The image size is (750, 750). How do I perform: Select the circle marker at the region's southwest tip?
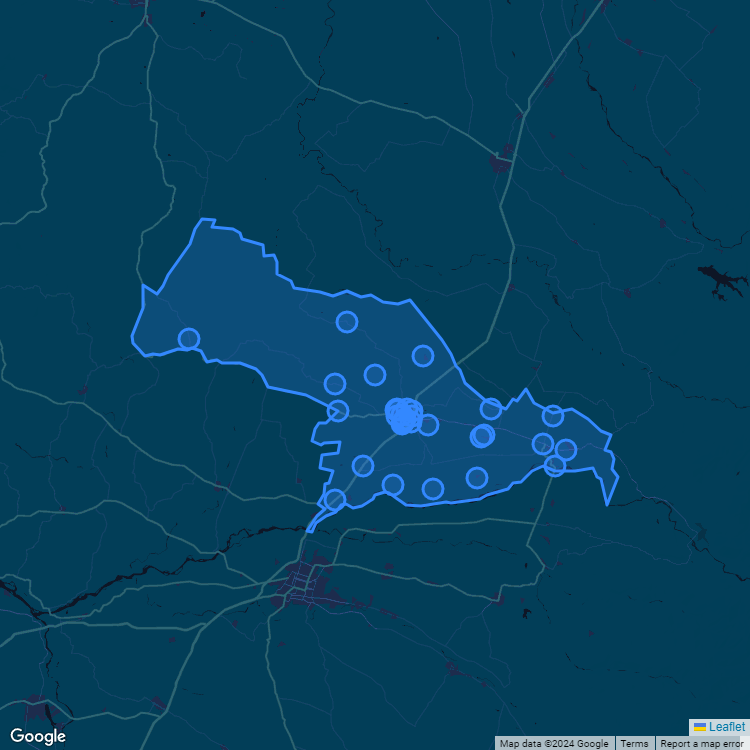pos(335,500)
